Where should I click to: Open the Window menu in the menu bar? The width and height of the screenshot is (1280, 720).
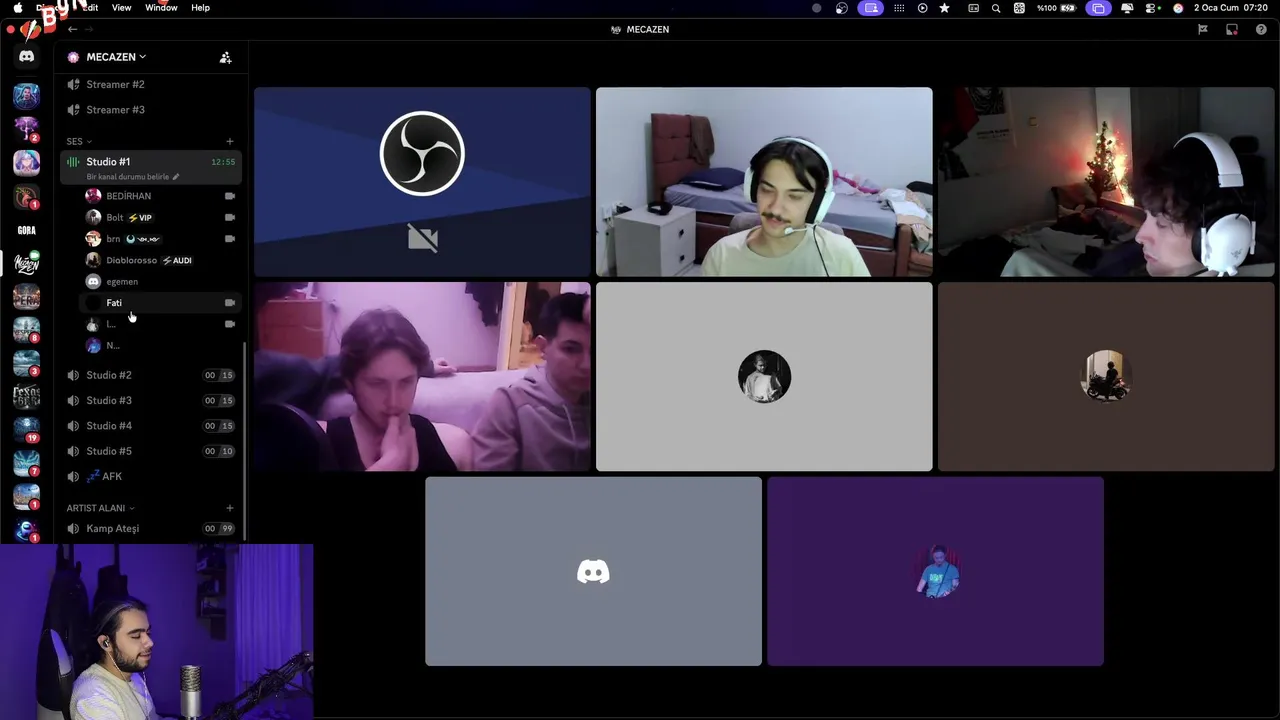(x=161, y=8)
